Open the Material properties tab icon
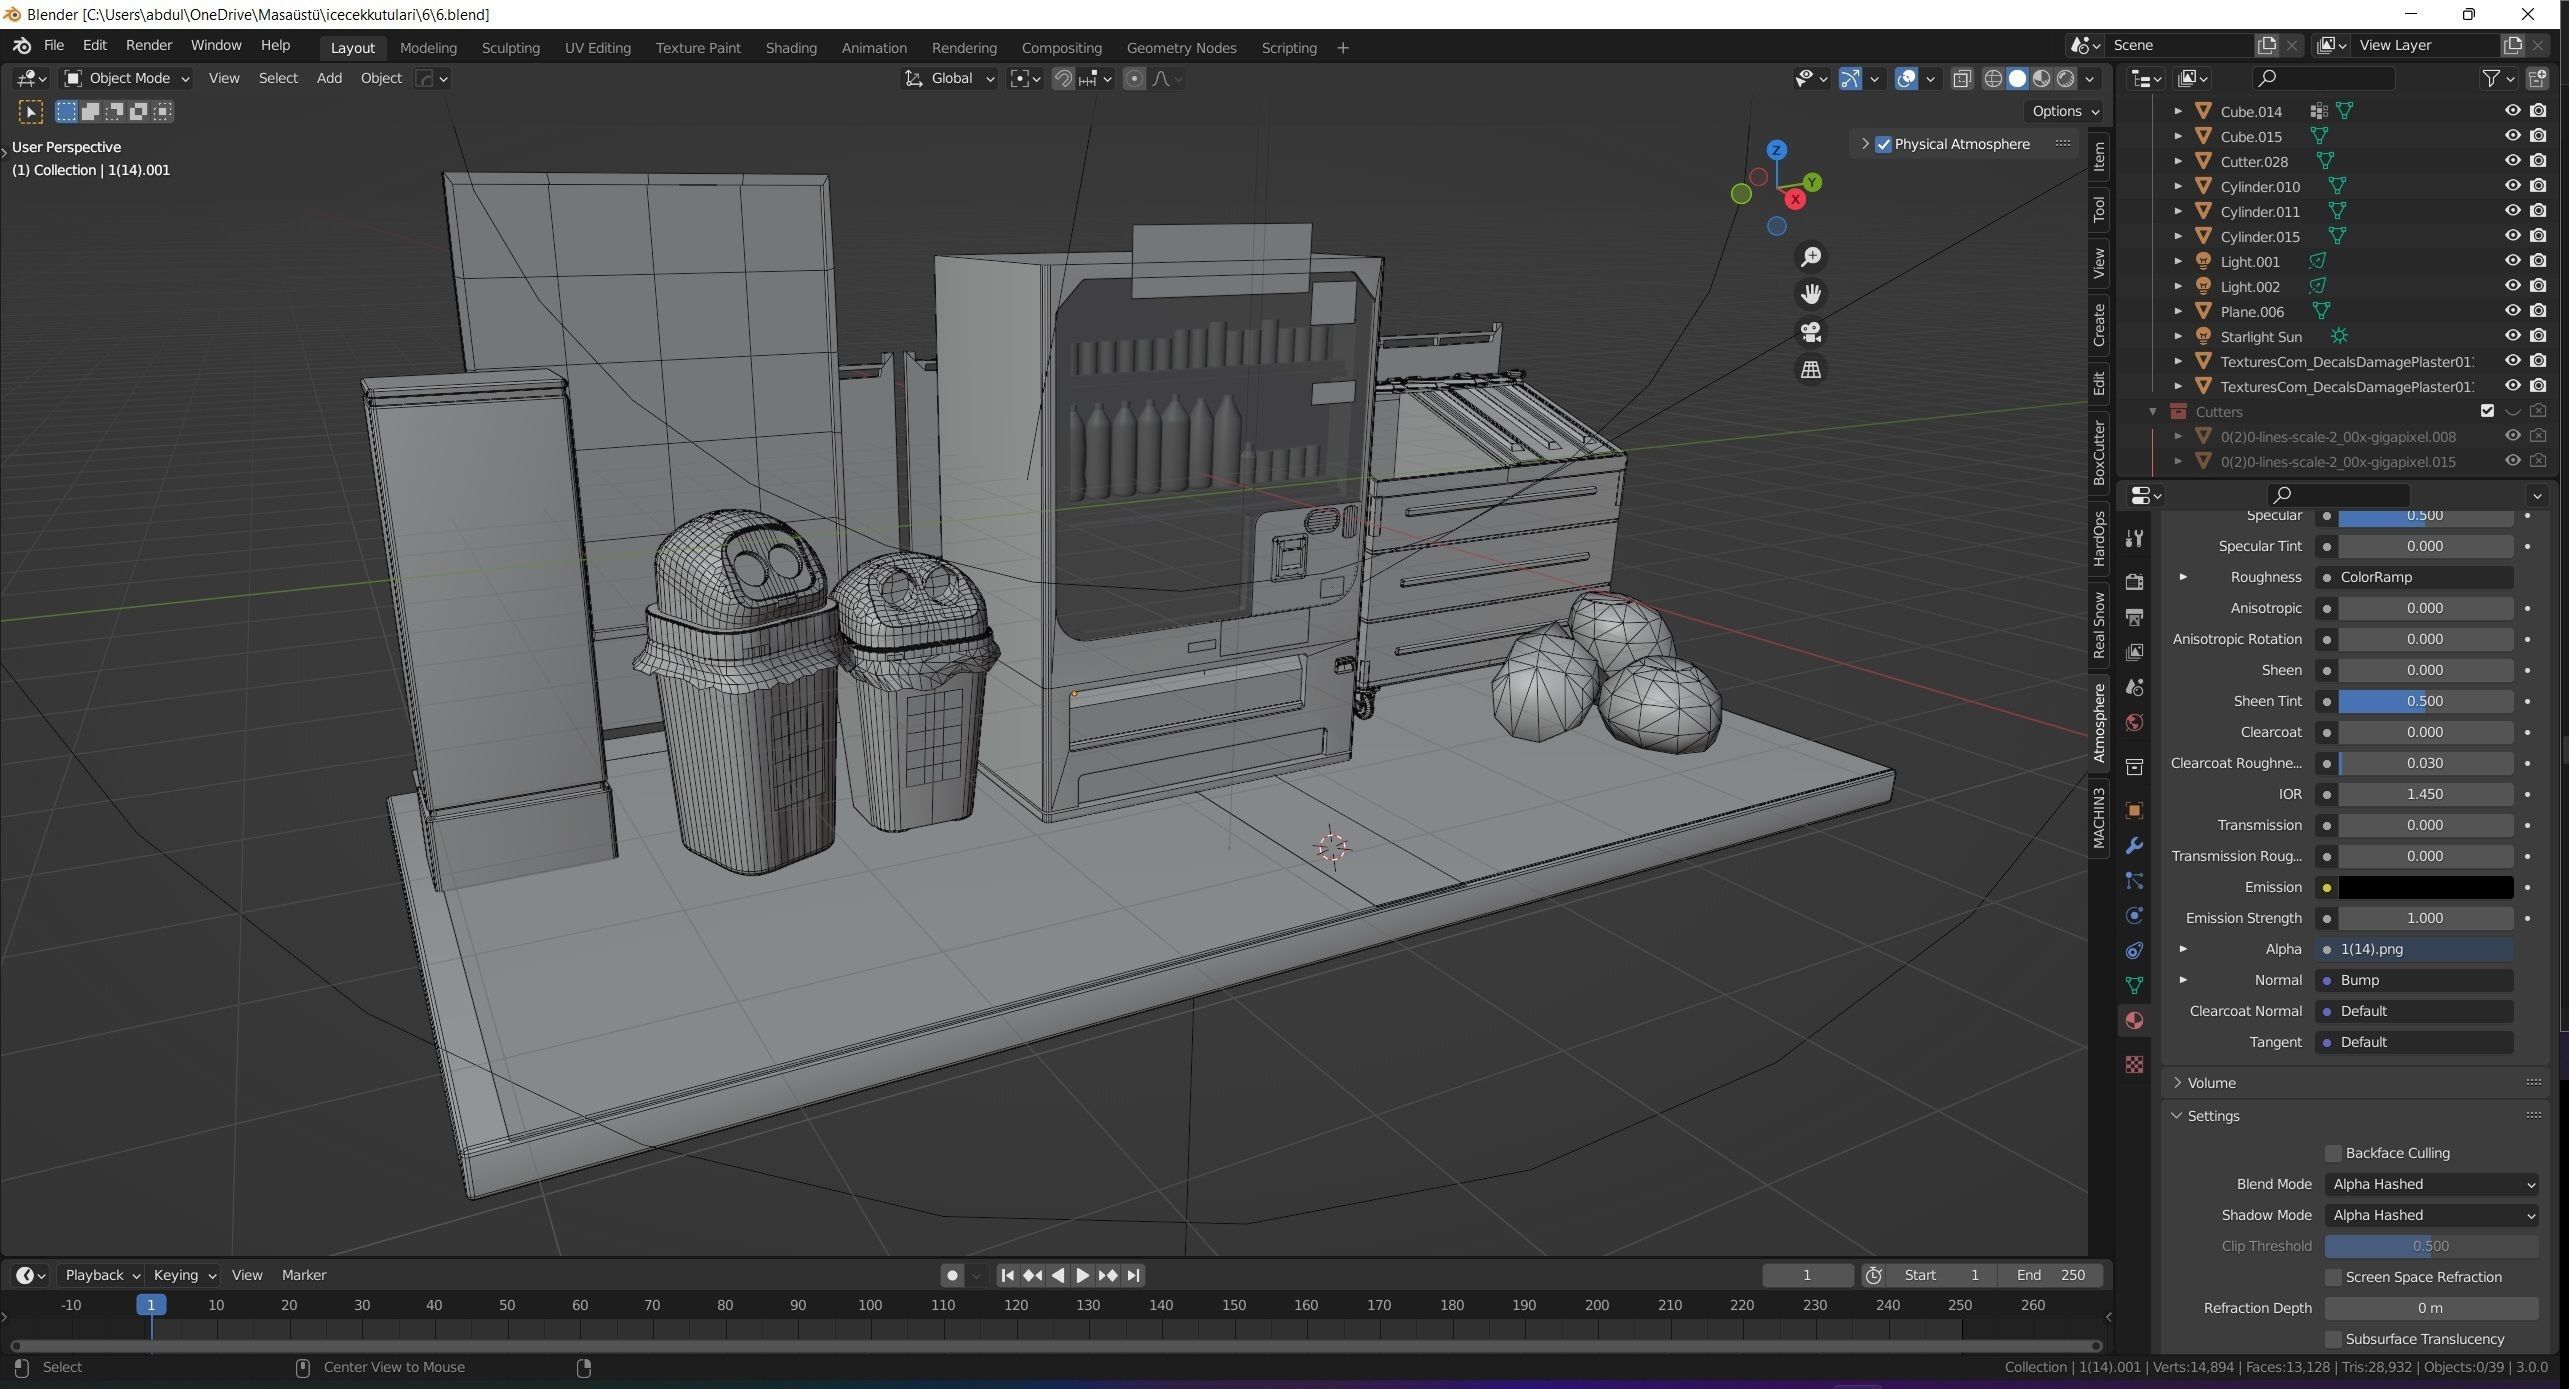 coord(2134,1020)
